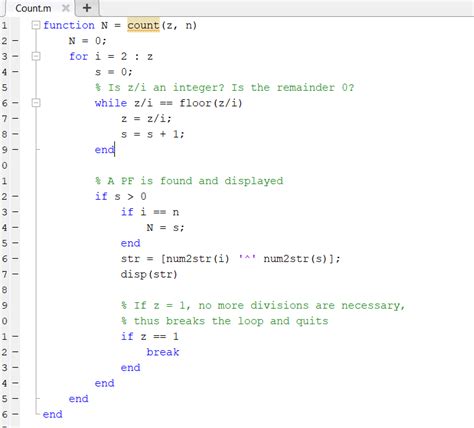Click 'end' closing the while loop
Screen dimensions: 474x428
[105, 150]
